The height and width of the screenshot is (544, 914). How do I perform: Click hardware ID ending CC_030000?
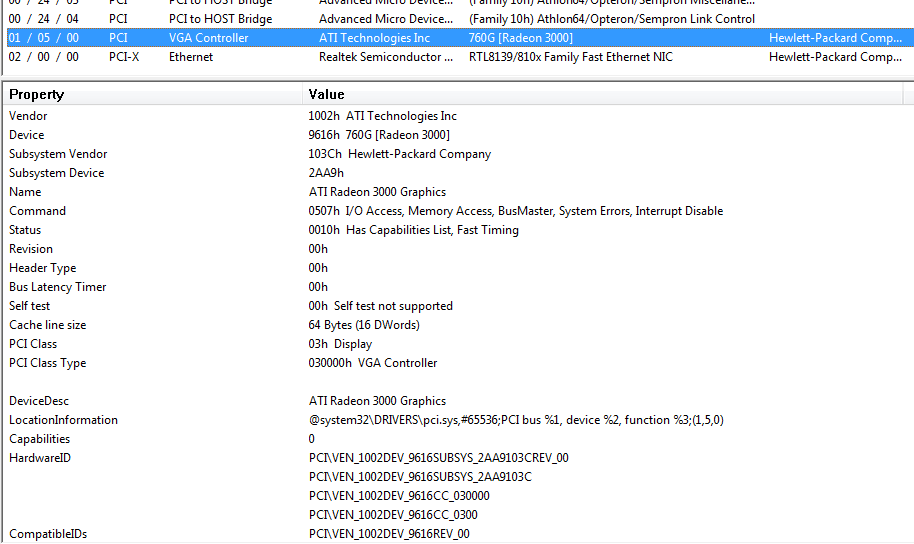[x=399, y=496]
